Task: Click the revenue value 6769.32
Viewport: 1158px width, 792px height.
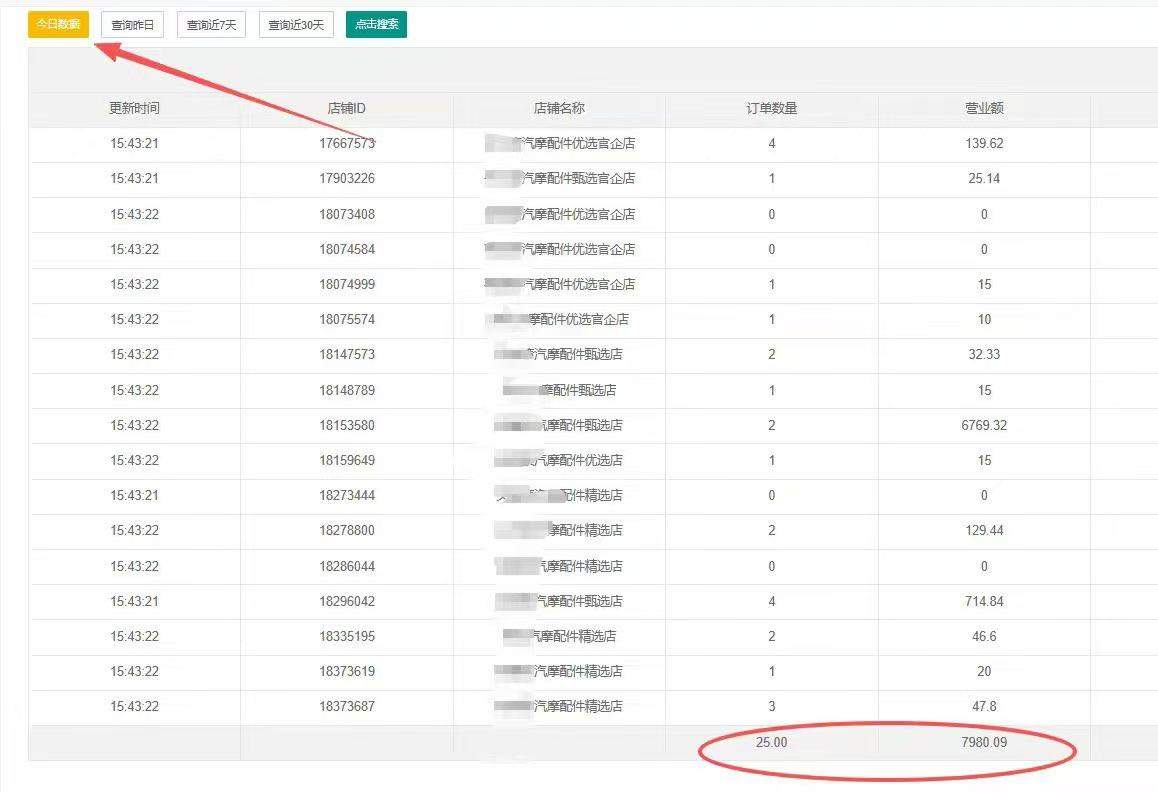Action: [x=984, y=425]
